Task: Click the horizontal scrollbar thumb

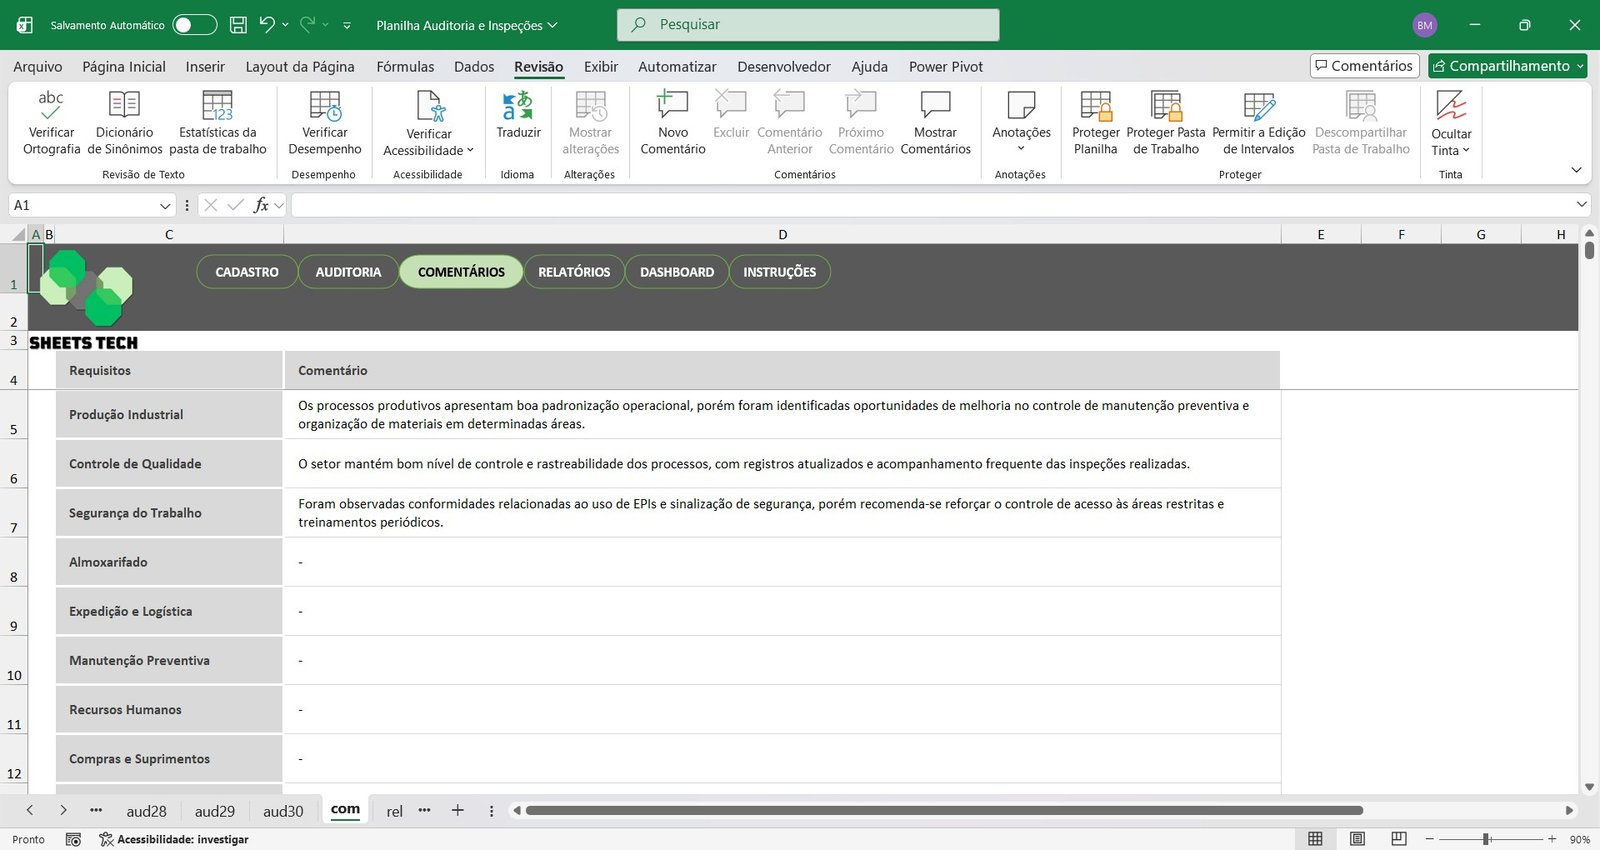Action: (x=944, y=810)
